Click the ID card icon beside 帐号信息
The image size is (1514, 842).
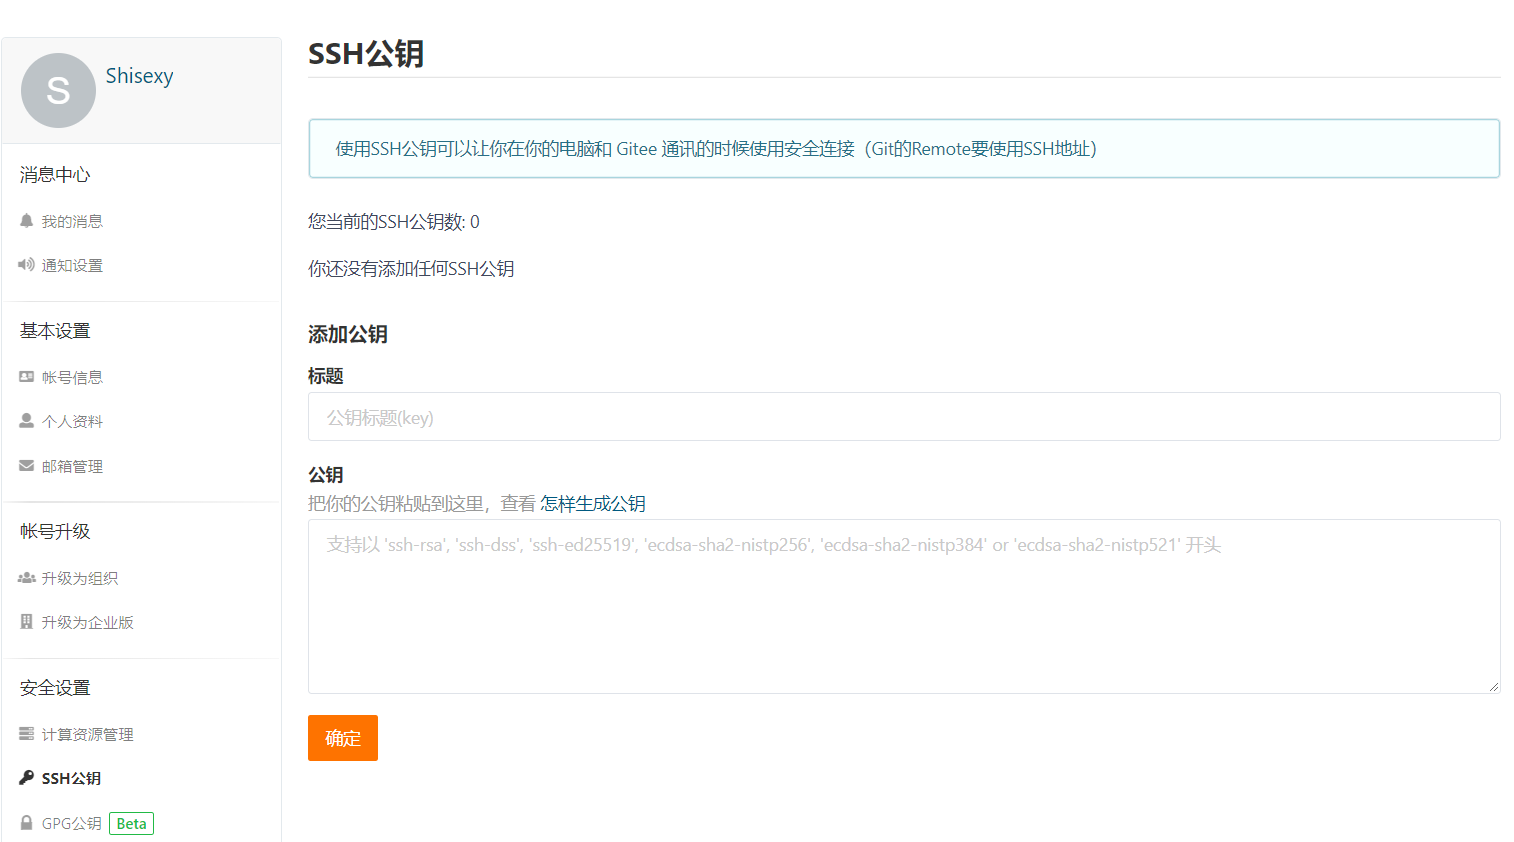27,377
